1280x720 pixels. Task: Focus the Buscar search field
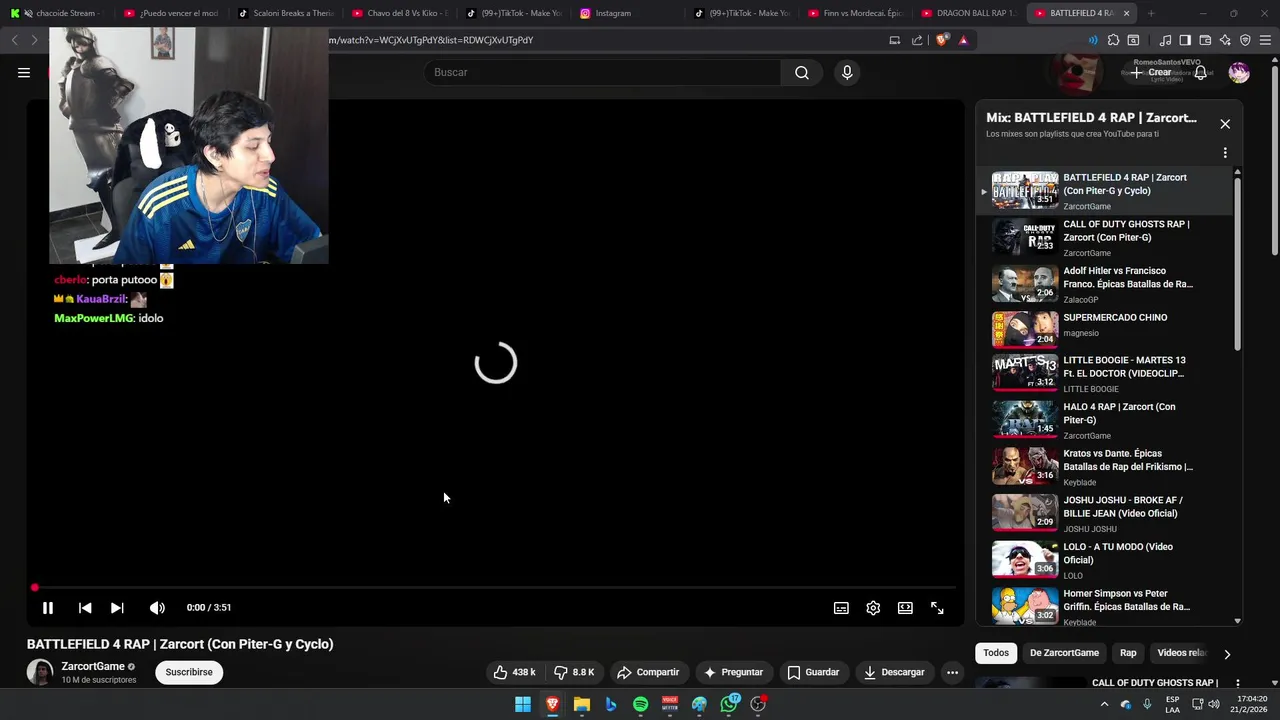coord(603,72)
